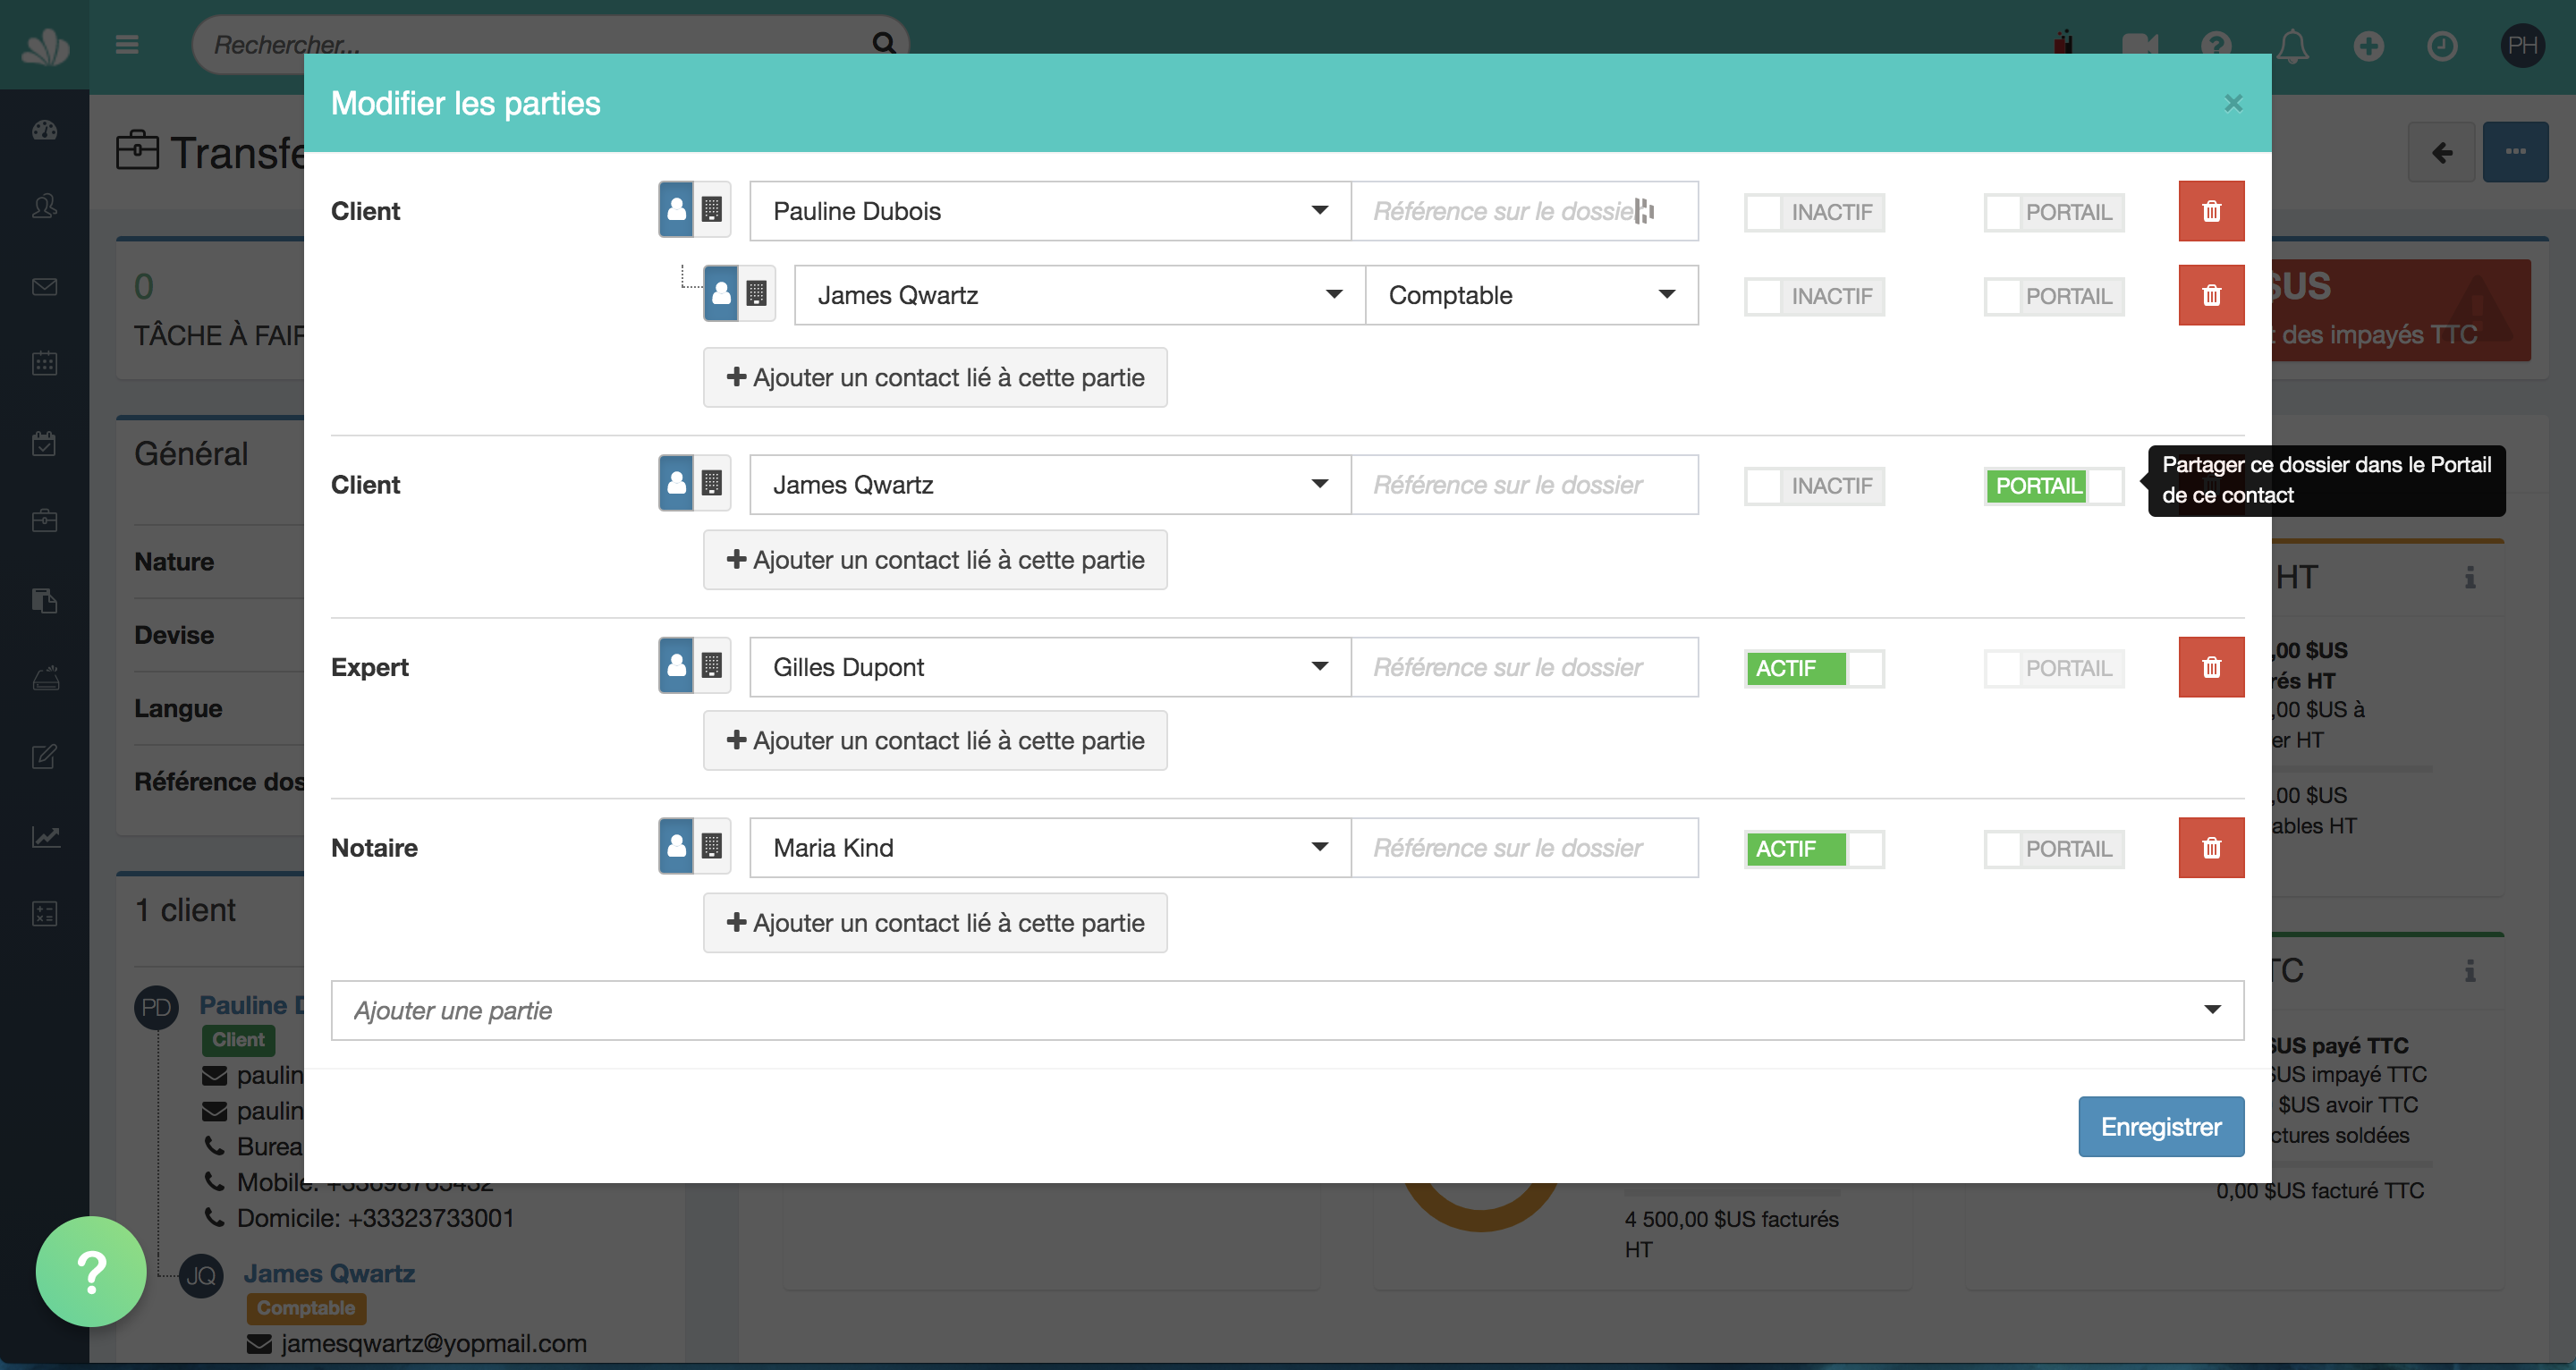Screen dimensions: 2576x1370
Task: Toggle PORTAIL switch for Maria Kind
Action: [x=2054, y=849]
